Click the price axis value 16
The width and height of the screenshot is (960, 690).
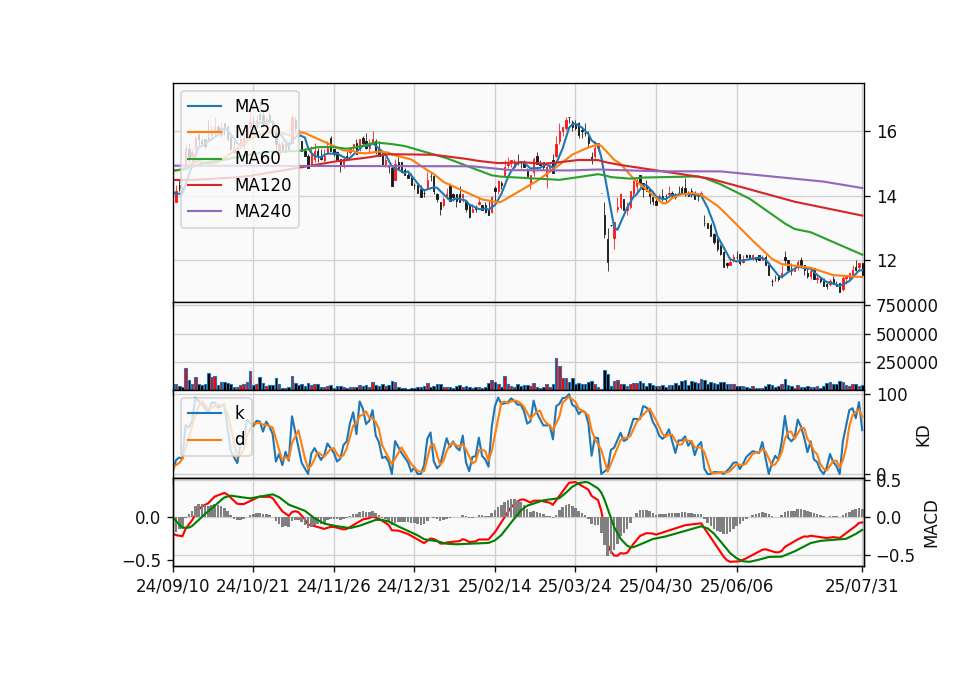(887, 132)
